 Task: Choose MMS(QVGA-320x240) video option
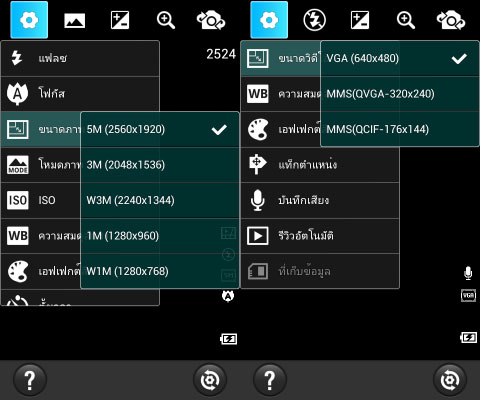tap(400, 94)
